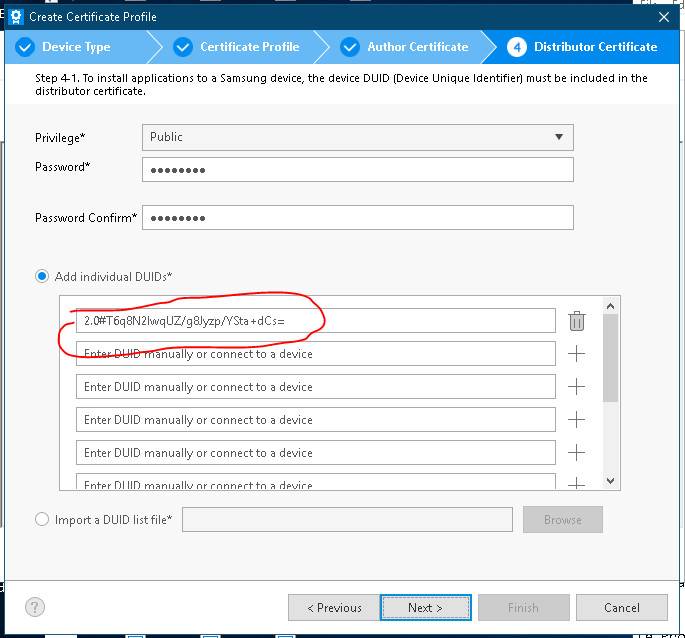Click the help question mark icon
Image resolution: width=685 pixels, height=638 pixels.
[x=35, y=607]
